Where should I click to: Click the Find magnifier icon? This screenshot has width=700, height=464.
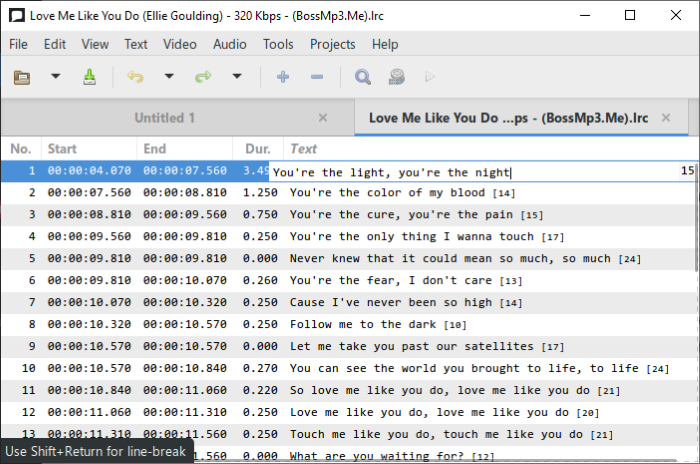point(362,77)
